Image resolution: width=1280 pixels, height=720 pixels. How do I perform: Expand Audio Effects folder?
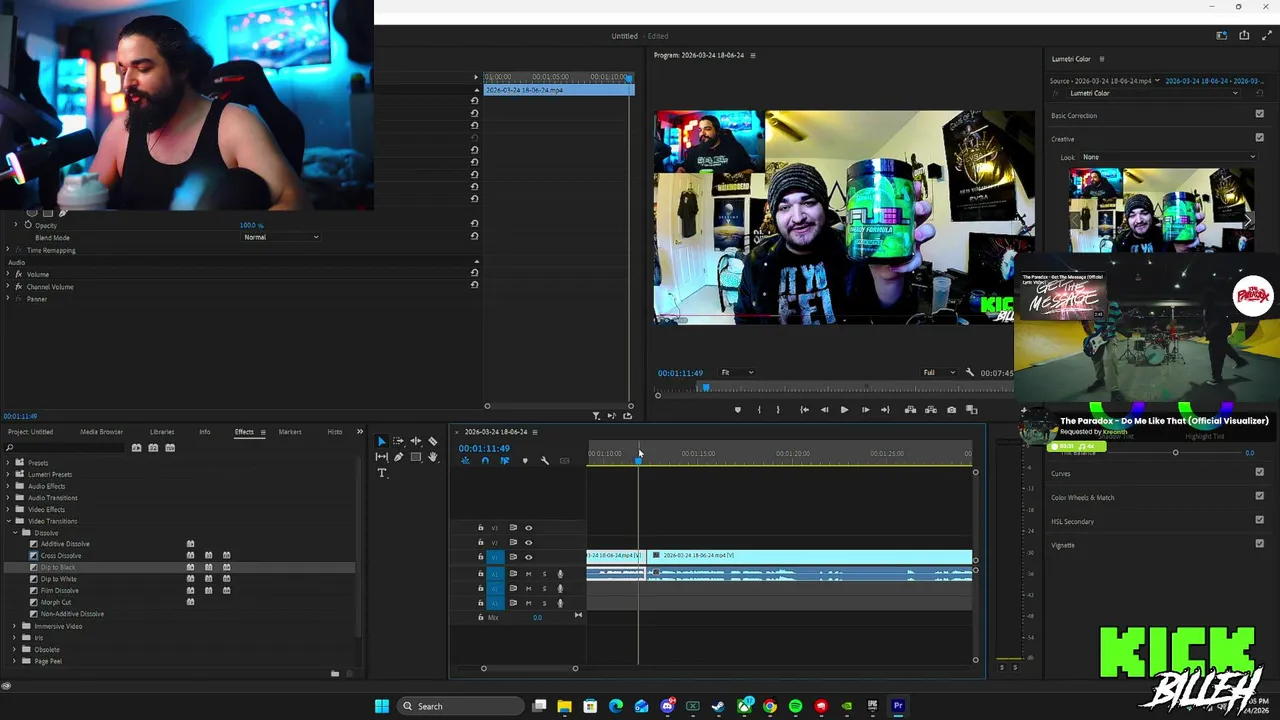pyautogui.click(x=8, y=486)
